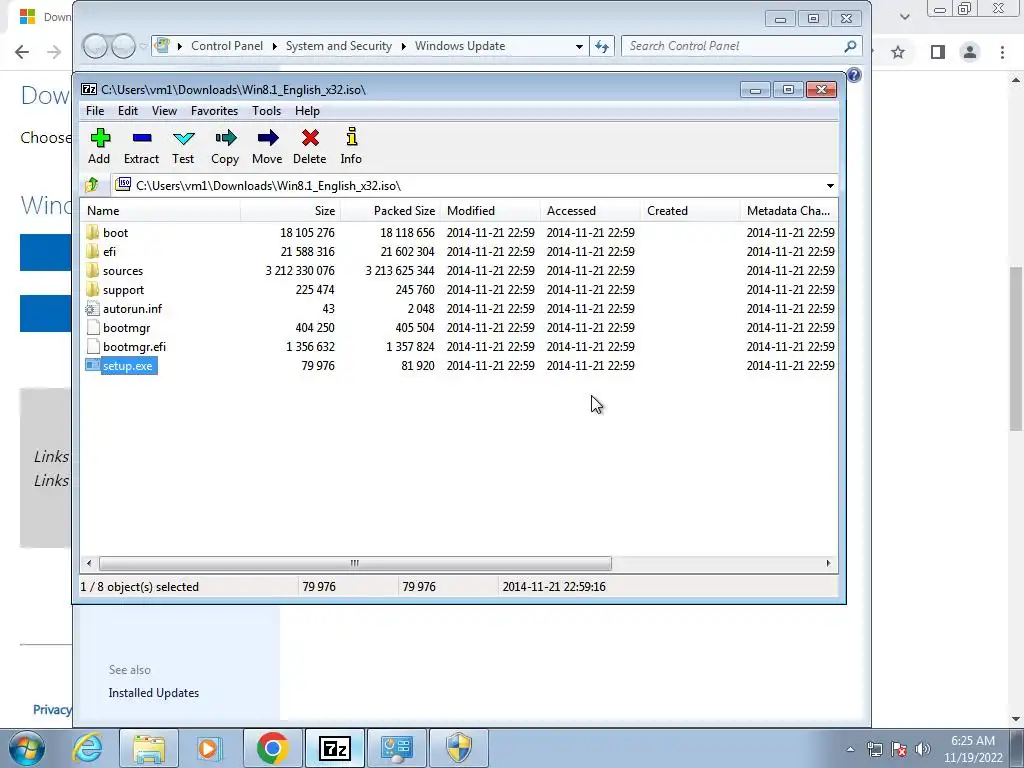Open the Control Panel help icon
The height and width of the screenshot is (768, 1024).
(x=854, y=75)
